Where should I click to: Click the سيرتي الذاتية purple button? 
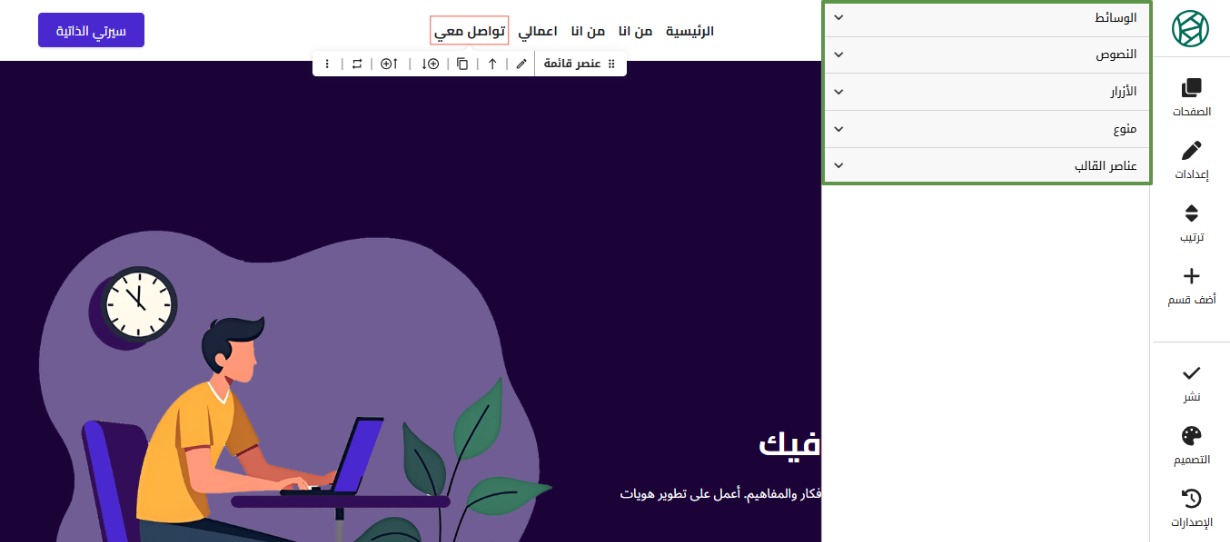91,30
